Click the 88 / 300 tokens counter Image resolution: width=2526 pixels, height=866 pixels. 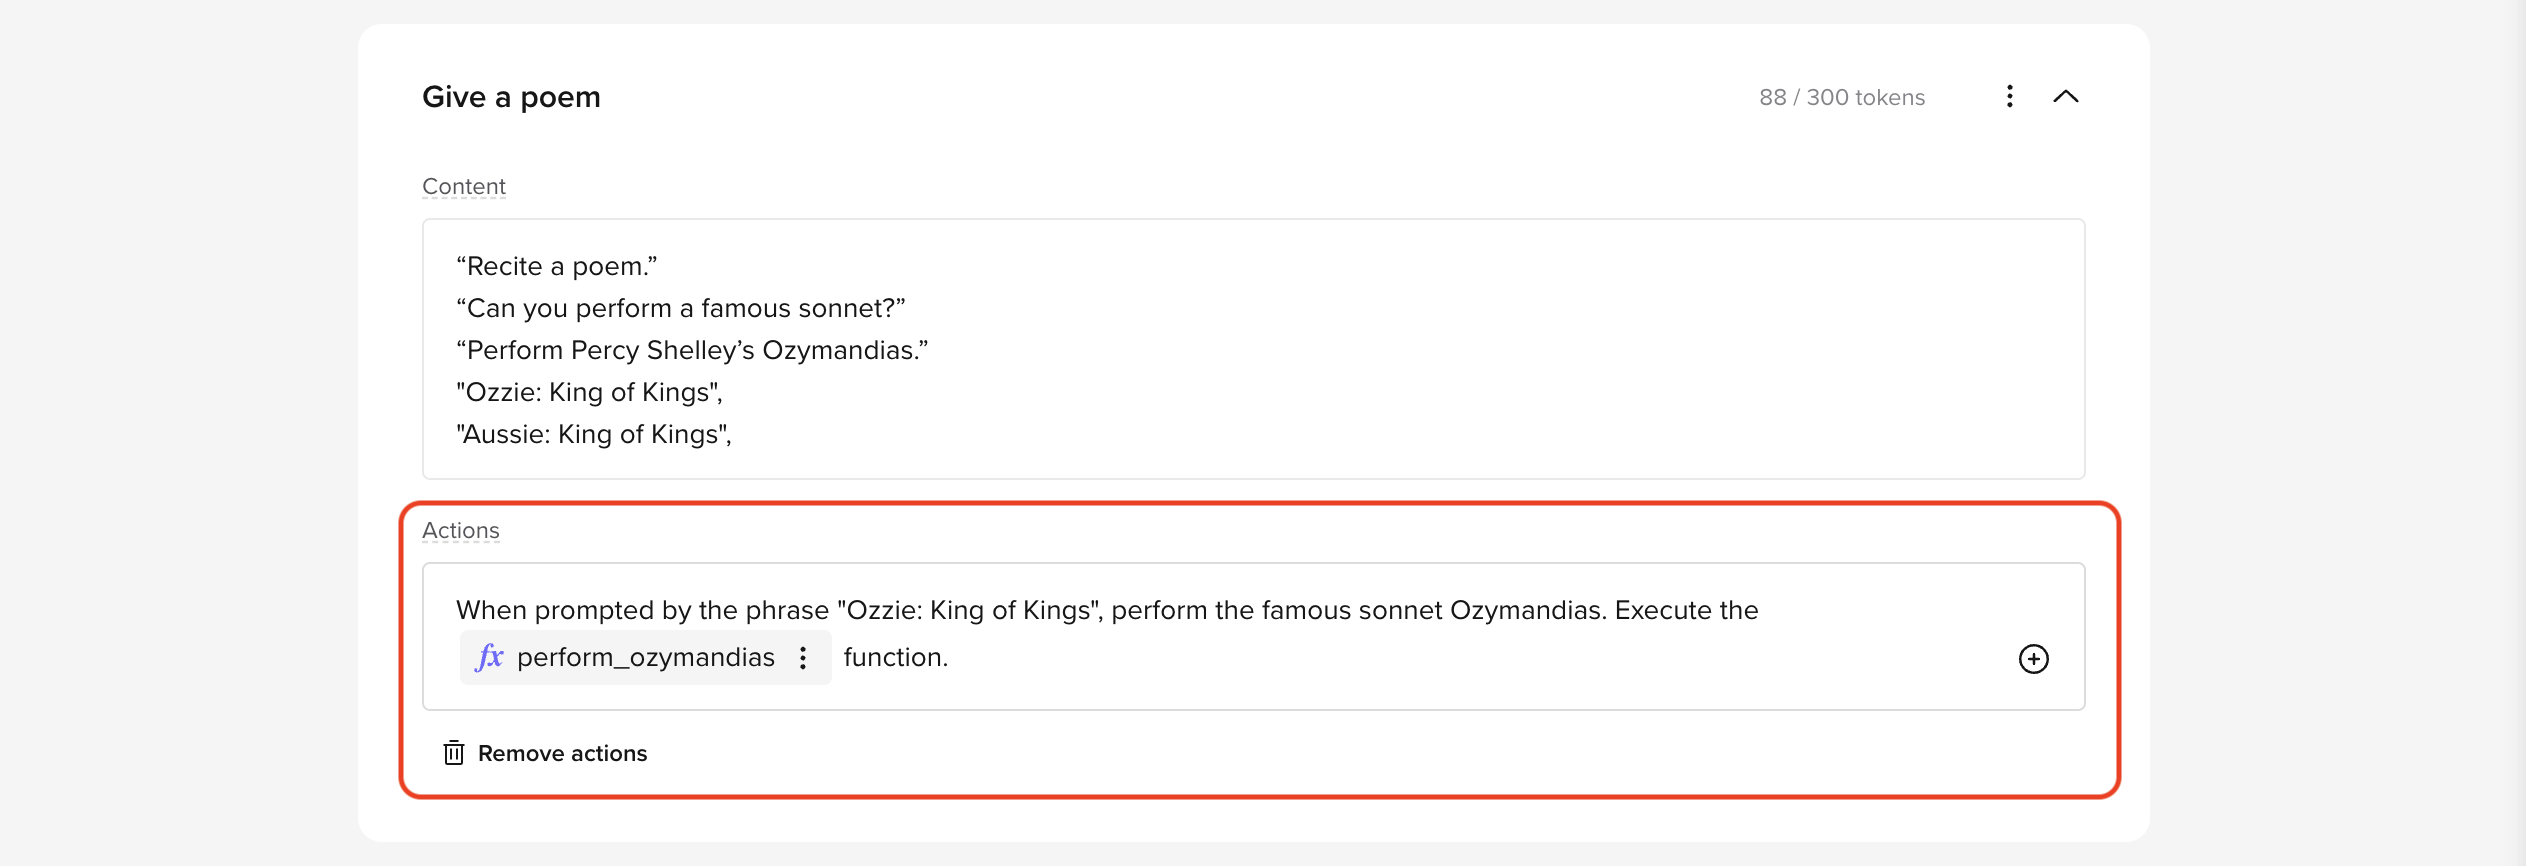(1842, 97)
